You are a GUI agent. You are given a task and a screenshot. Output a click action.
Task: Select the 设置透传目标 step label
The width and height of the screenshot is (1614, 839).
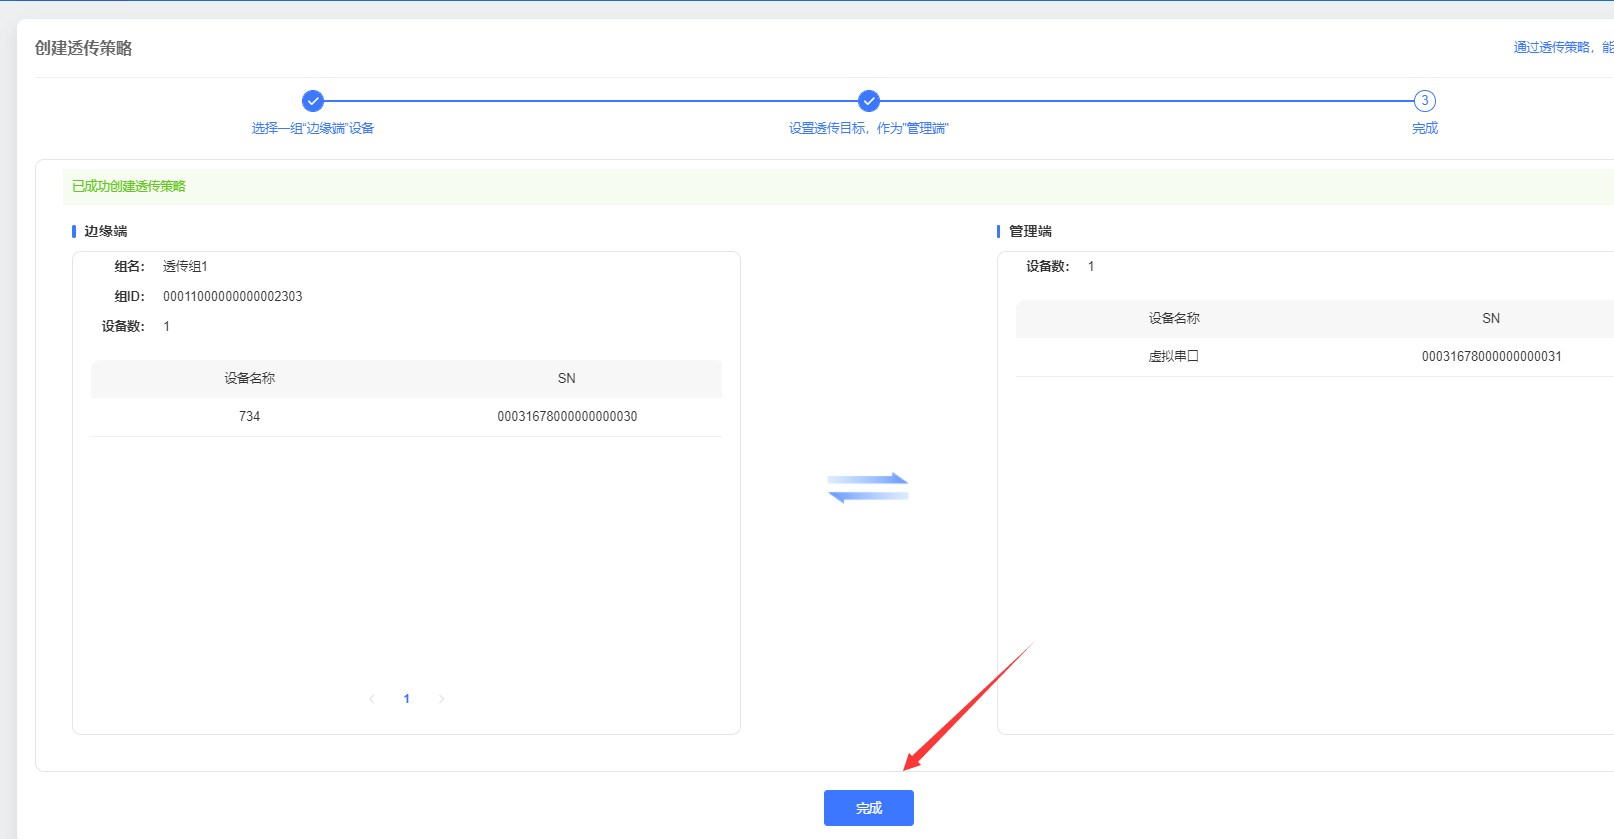pos(868,128)
